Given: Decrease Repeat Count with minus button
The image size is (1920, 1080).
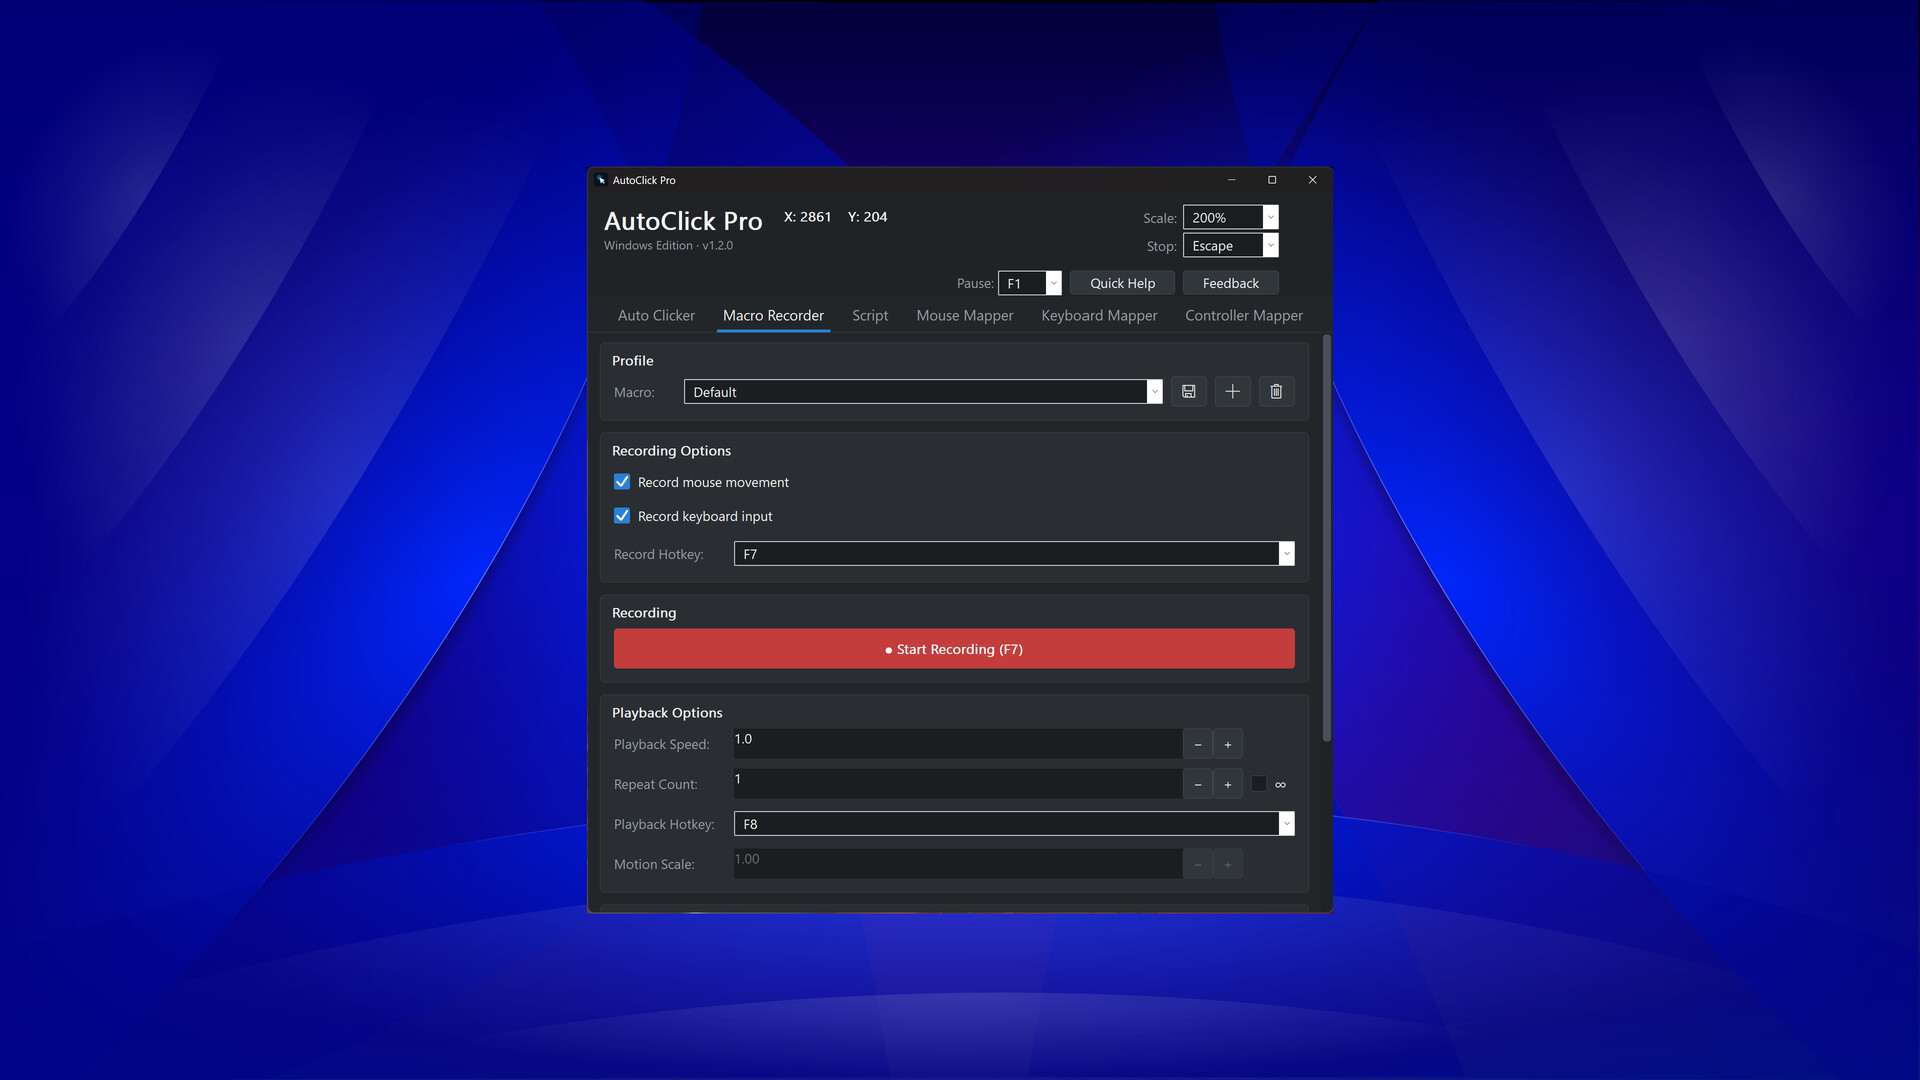Looking at the screenshot, I should [1197, 784].
